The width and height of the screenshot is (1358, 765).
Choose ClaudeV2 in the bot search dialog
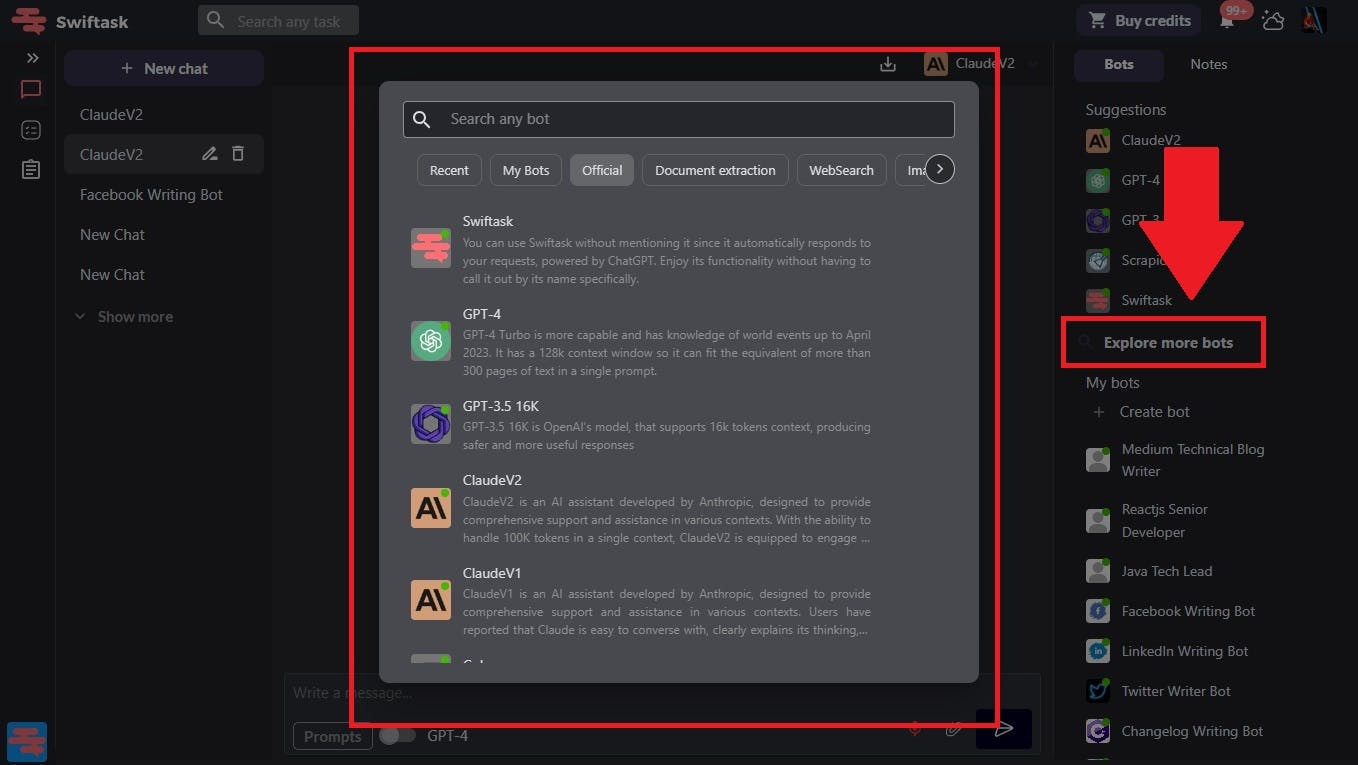[641, 509]
